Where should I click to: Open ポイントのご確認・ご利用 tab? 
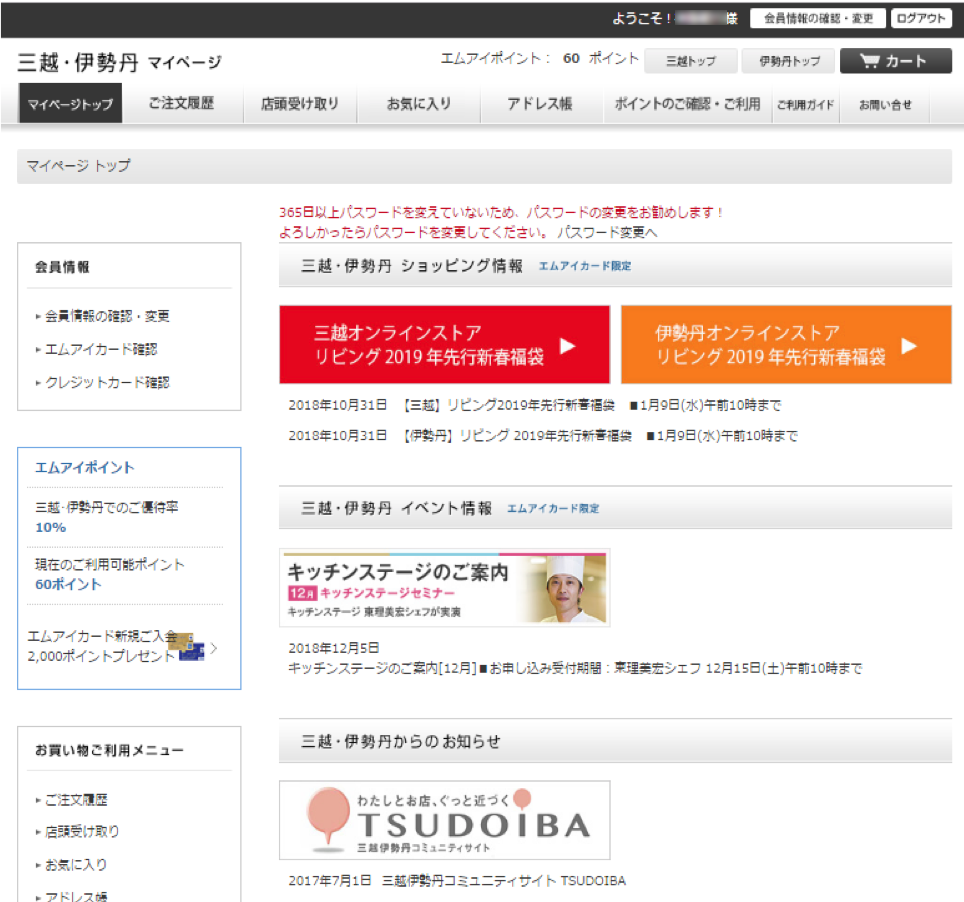(687, 103)
